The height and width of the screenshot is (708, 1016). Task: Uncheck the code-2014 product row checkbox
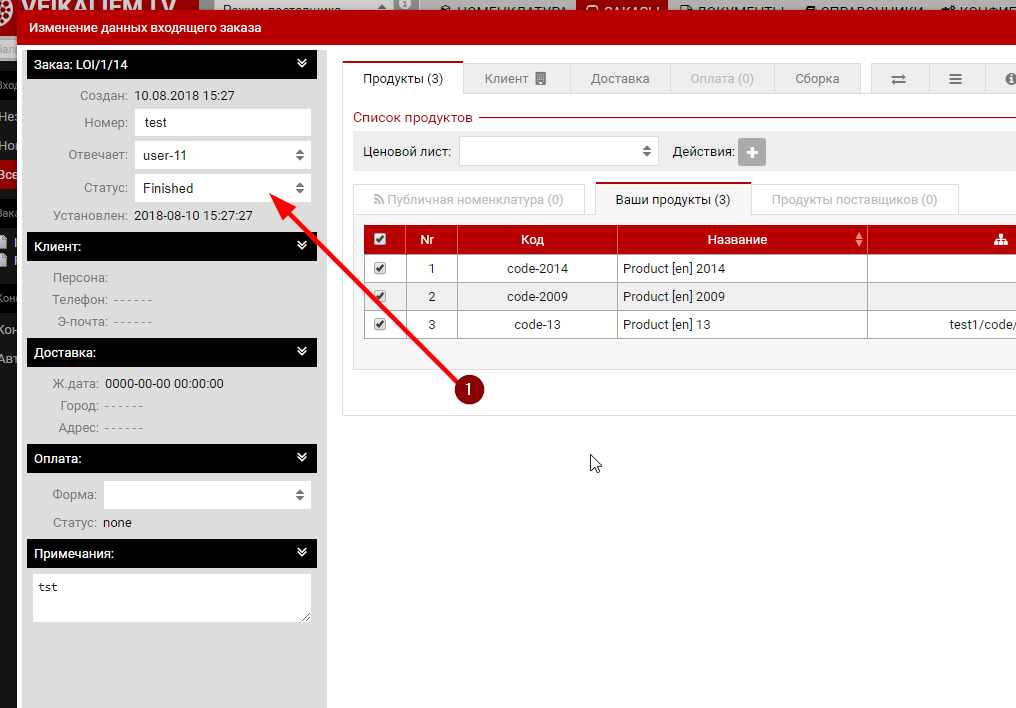tap(380, 269)
